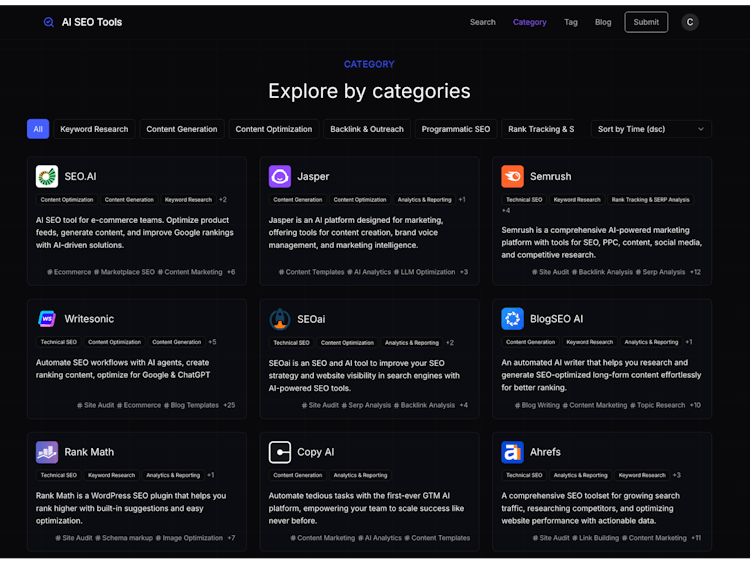
Task: Filter by Programmatic SEO category
Action: point(456,129)
